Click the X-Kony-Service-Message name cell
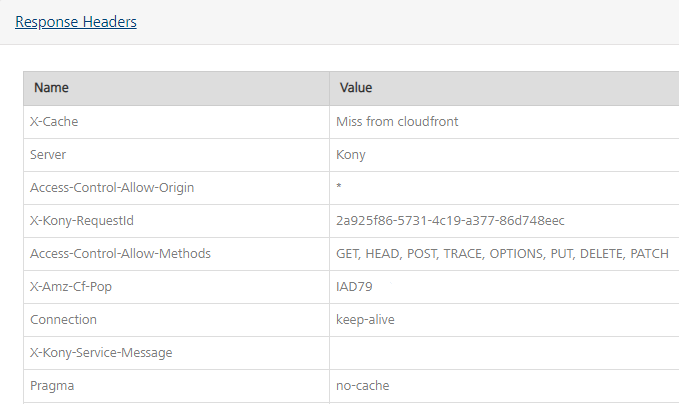This screenshot has width=679, height=404. click(176, 353)
